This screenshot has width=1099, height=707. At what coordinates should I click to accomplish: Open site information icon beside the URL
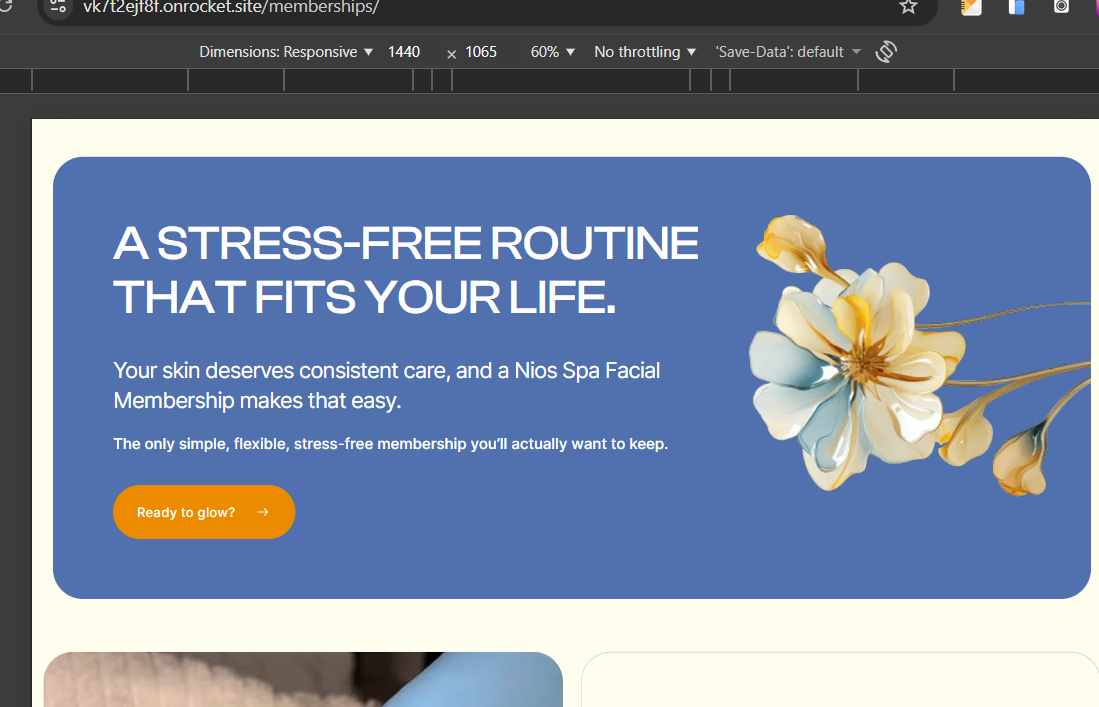point(58,7)
